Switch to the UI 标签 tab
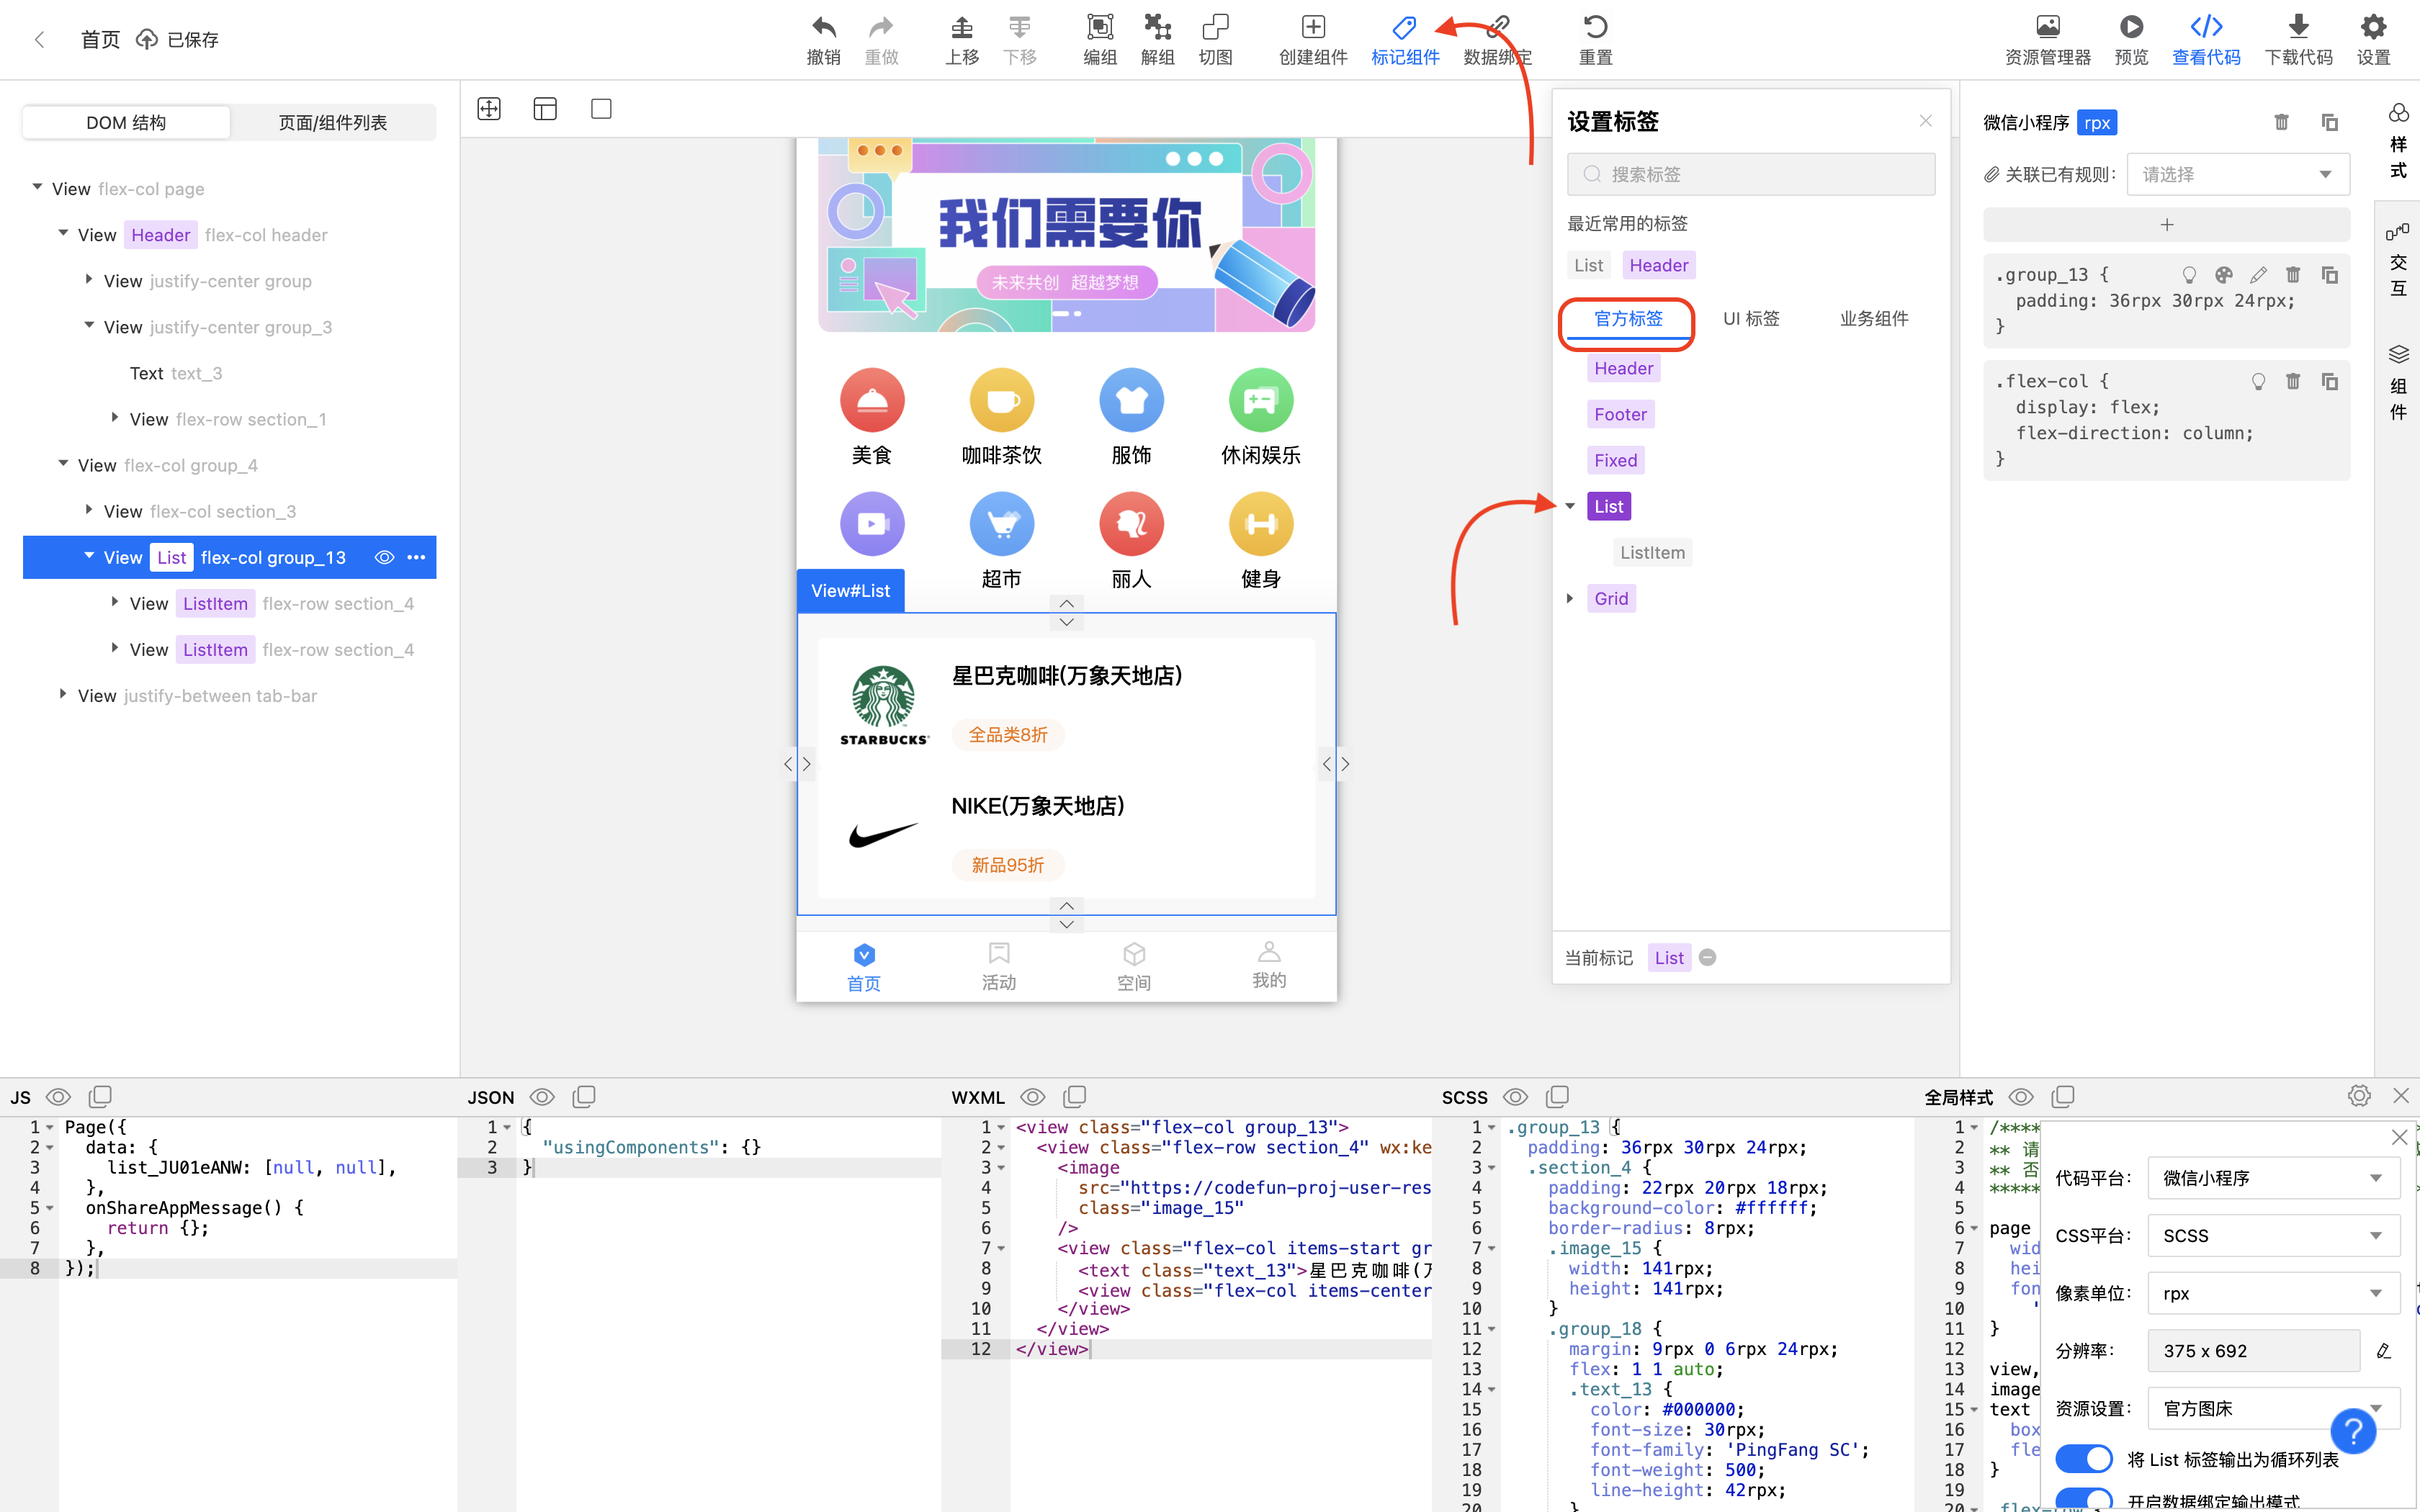2420x1512 pixels. 1750,318
